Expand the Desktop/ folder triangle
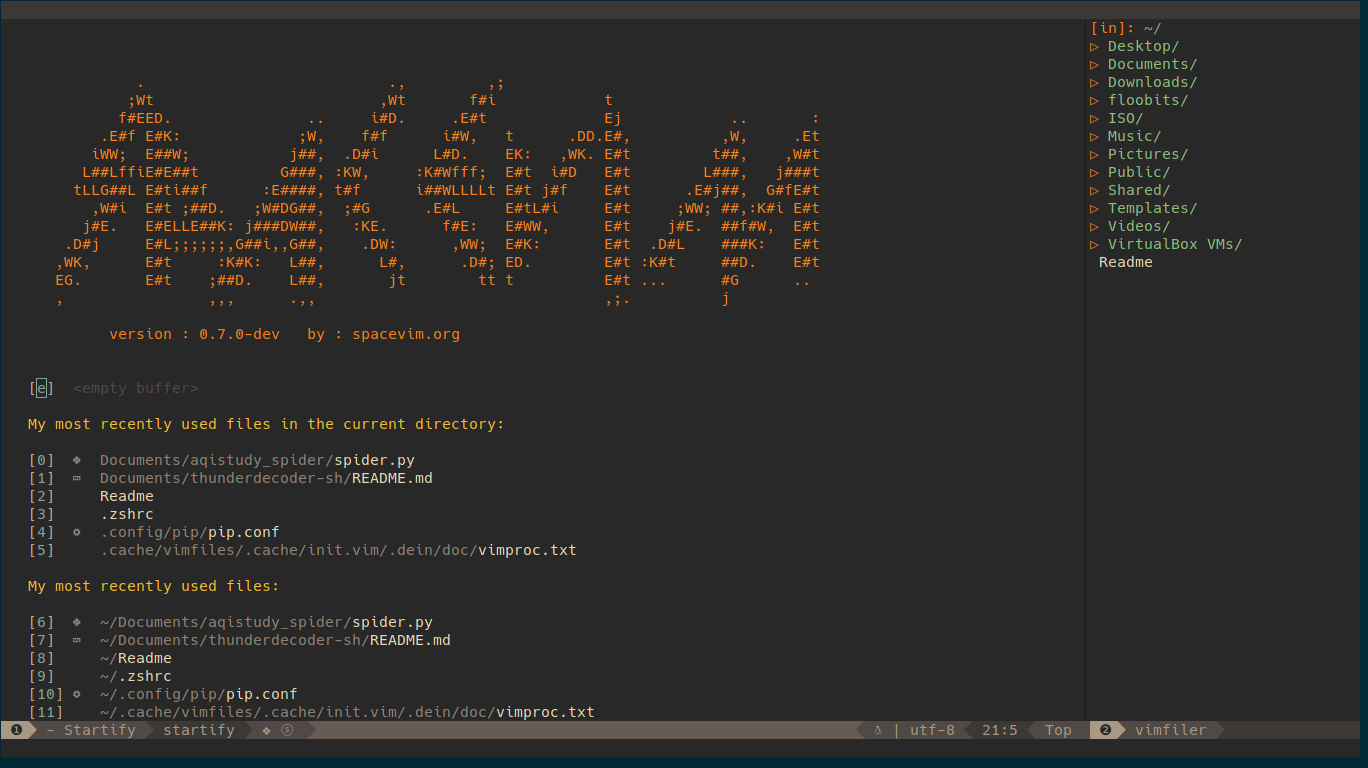The width and height of the screenshot is (1368, 768). point(1095,46)
